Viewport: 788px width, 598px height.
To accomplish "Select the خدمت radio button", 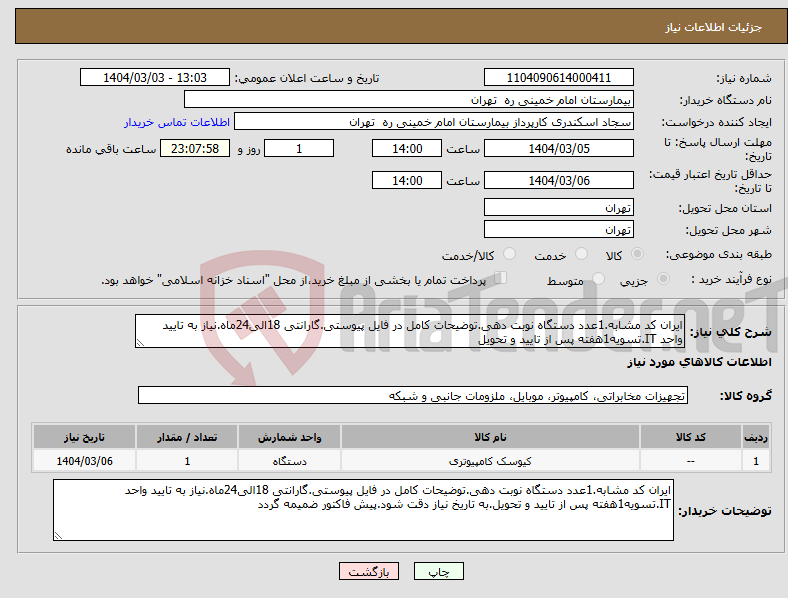I will pyautogui.click(x=581, y=254).
